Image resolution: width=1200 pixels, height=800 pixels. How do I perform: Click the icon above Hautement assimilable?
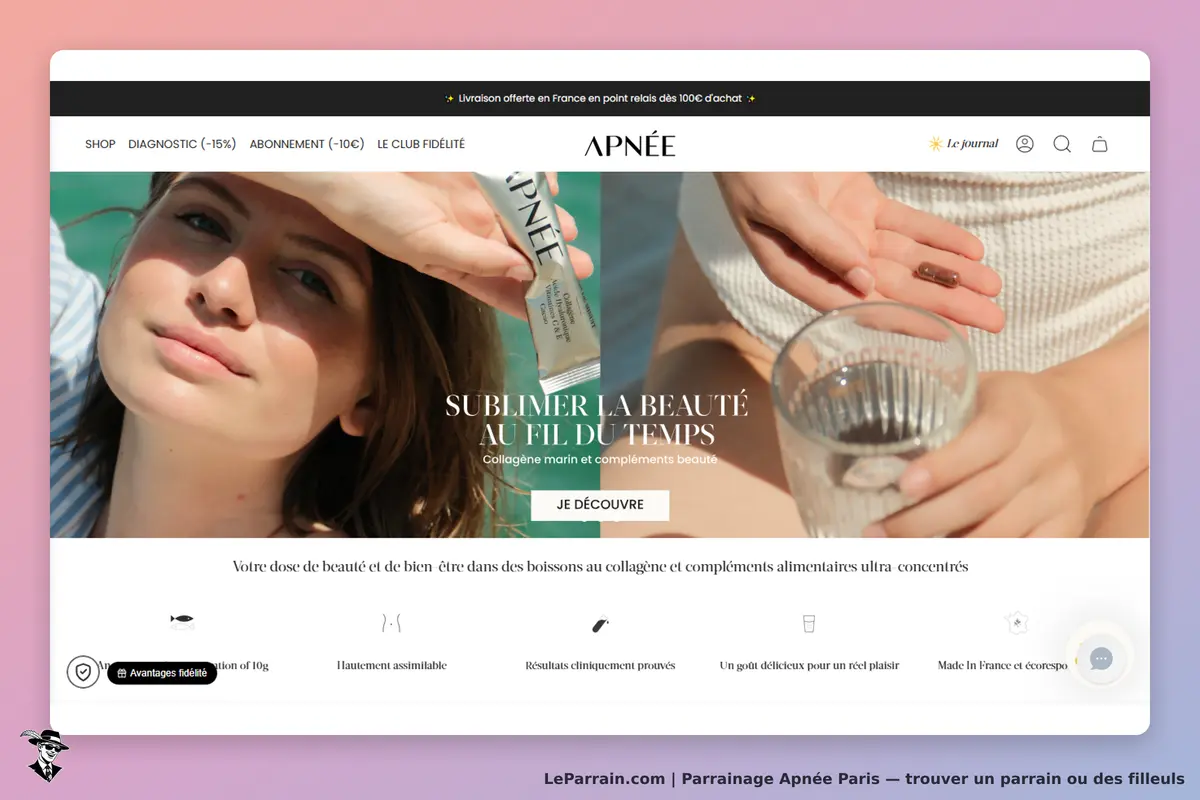391,623
